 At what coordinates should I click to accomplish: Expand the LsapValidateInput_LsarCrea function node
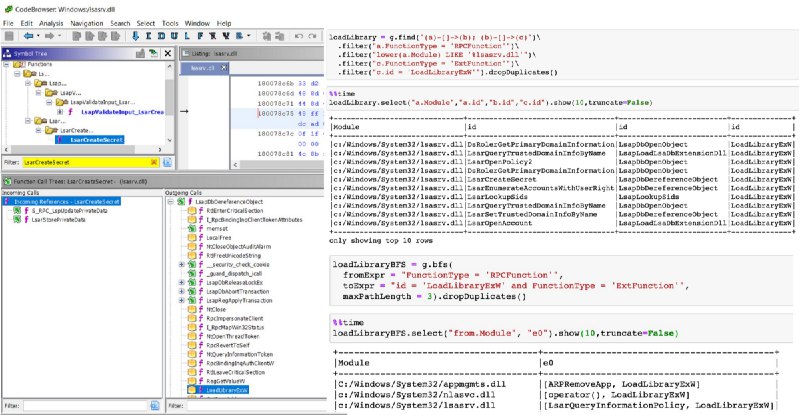point(60,111)
